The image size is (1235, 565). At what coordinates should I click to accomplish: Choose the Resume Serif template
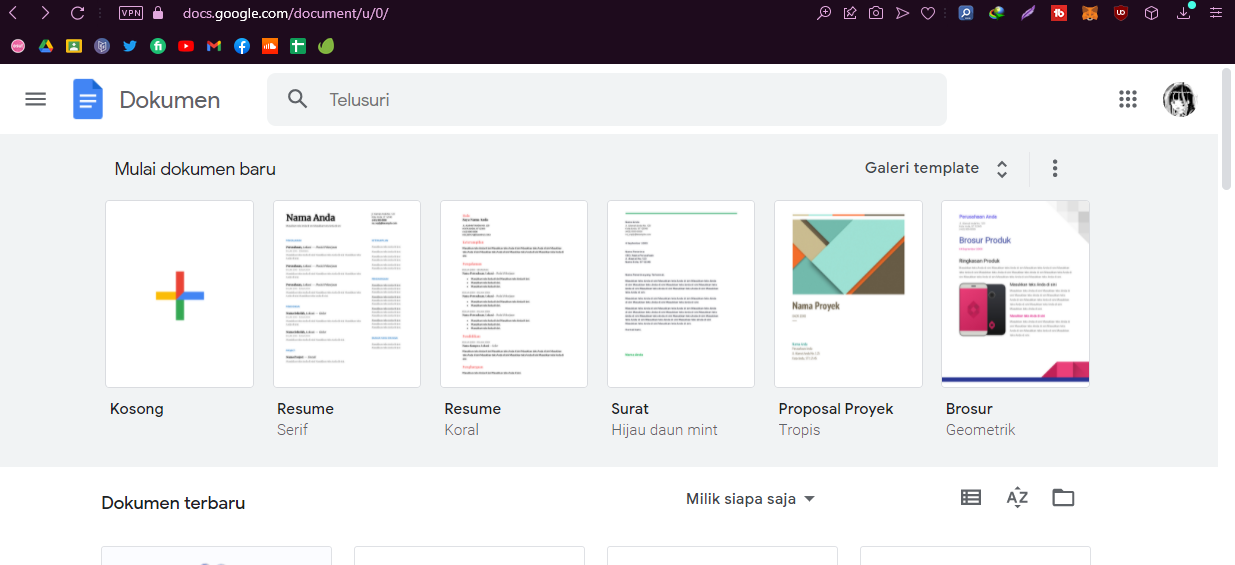(347, 294)
